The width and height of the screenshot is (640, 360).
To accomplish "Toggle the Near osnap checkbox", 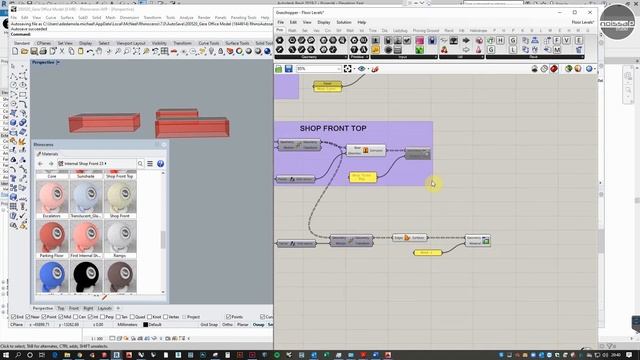I will [28, 317].
